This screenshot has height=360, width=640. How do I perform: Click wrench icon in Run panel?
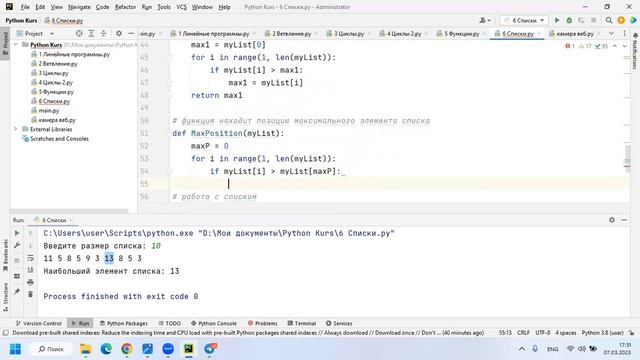pos(17,245)
